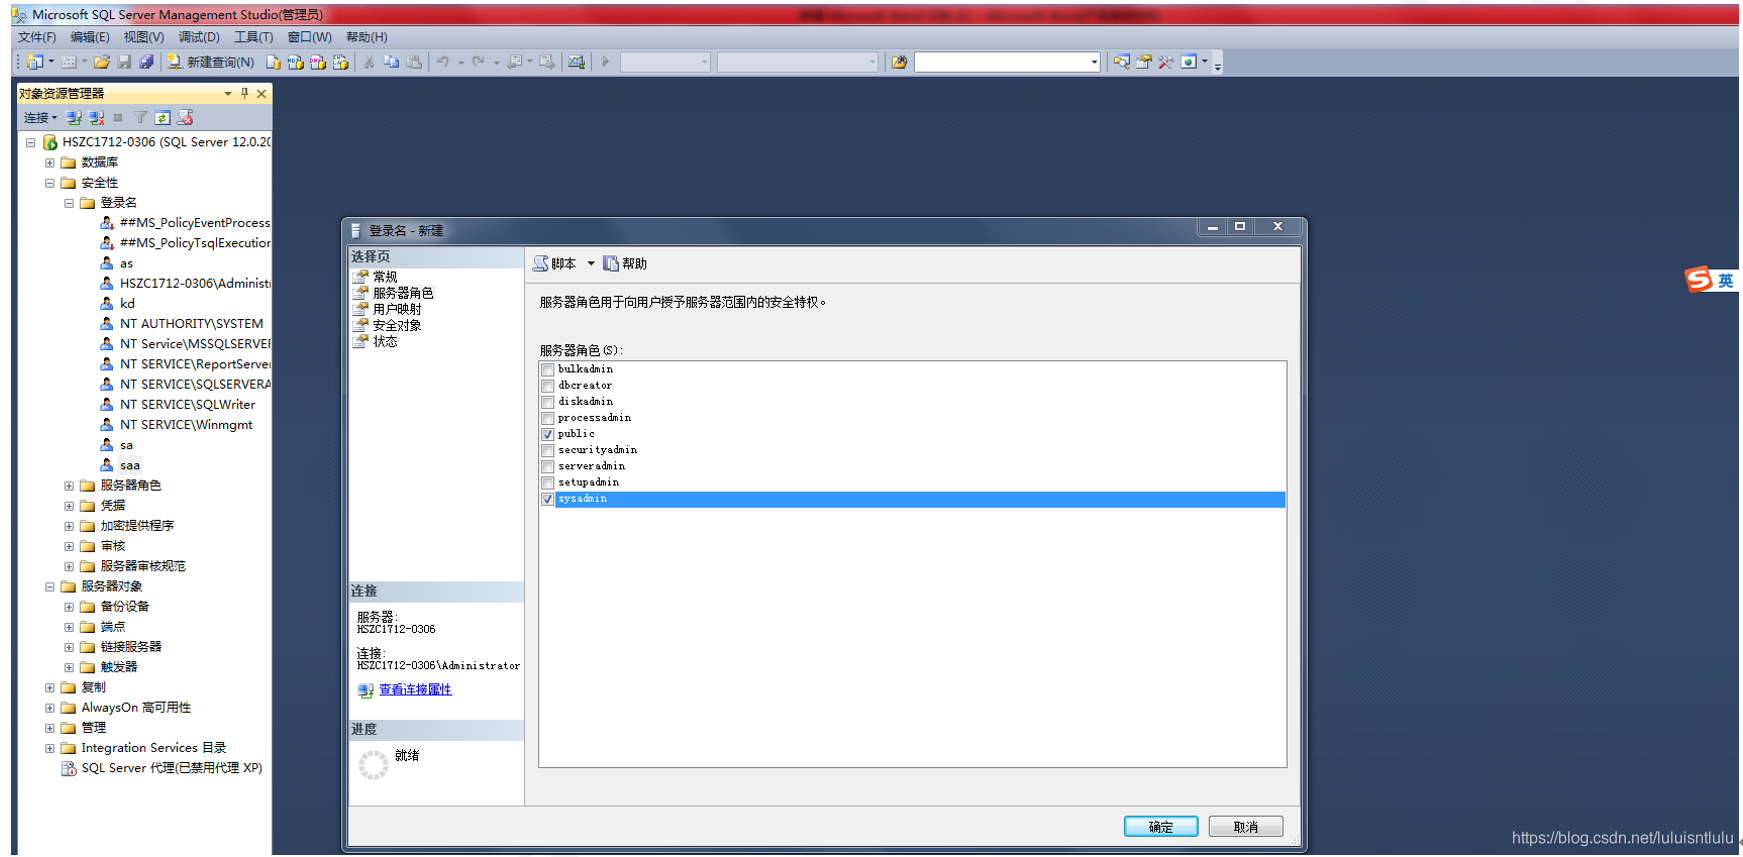
Task: Collapse the 服务器对象 node
Action: (49, 587)
